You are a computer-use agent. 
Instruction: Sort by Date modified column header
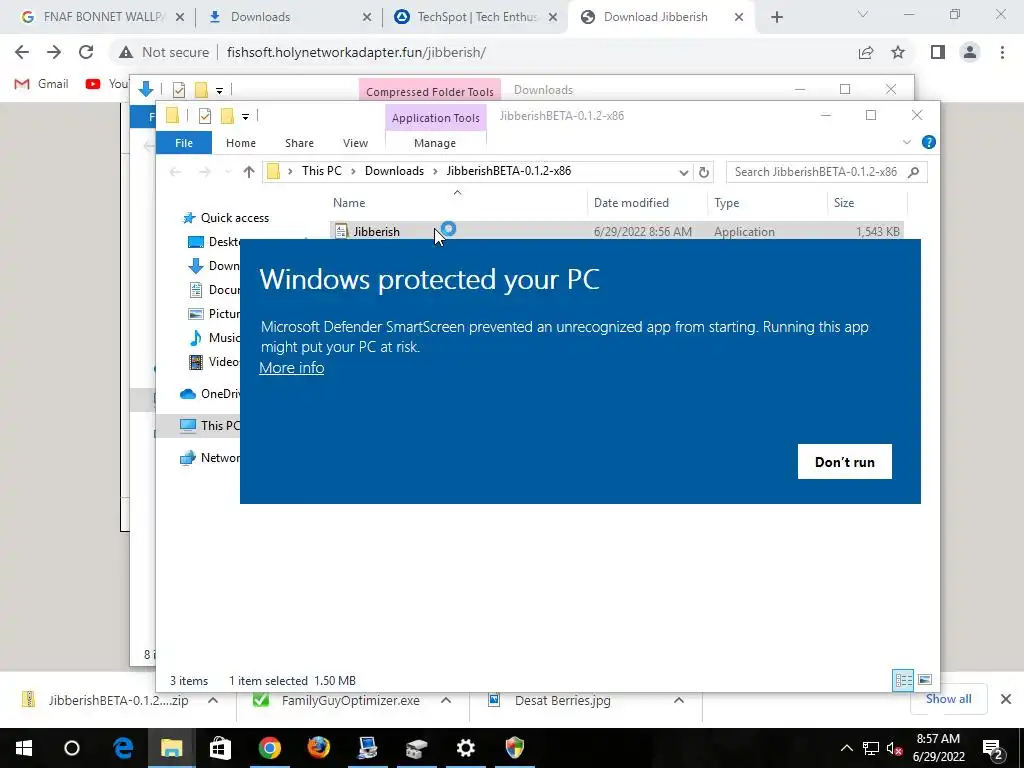631,202
